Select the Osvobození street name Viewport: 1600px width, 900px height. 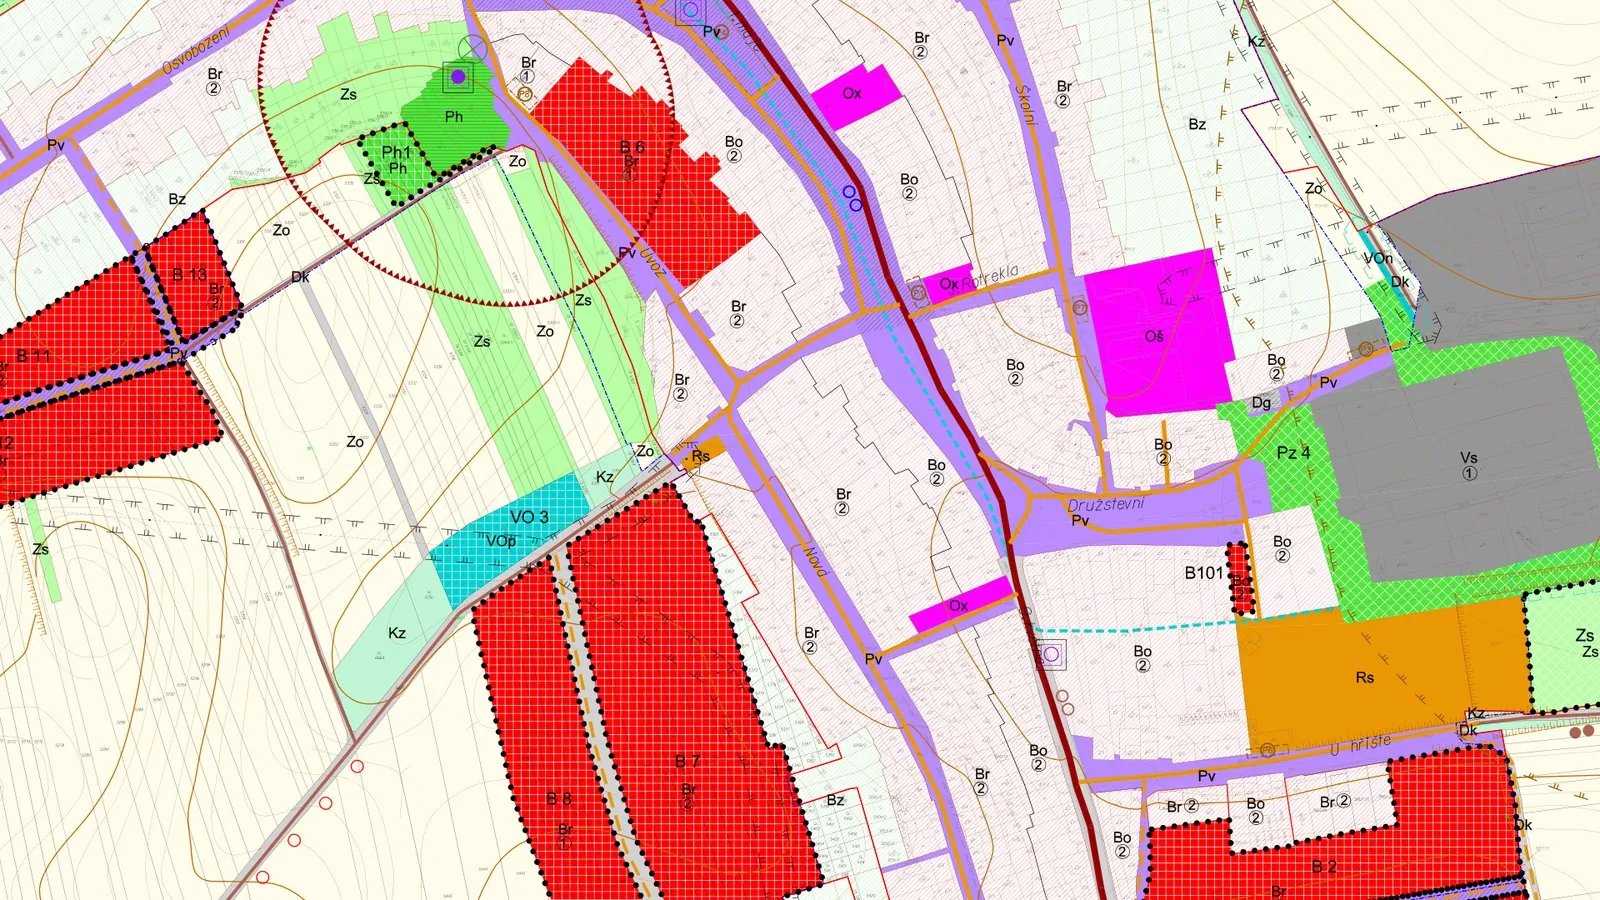(196, 51)
